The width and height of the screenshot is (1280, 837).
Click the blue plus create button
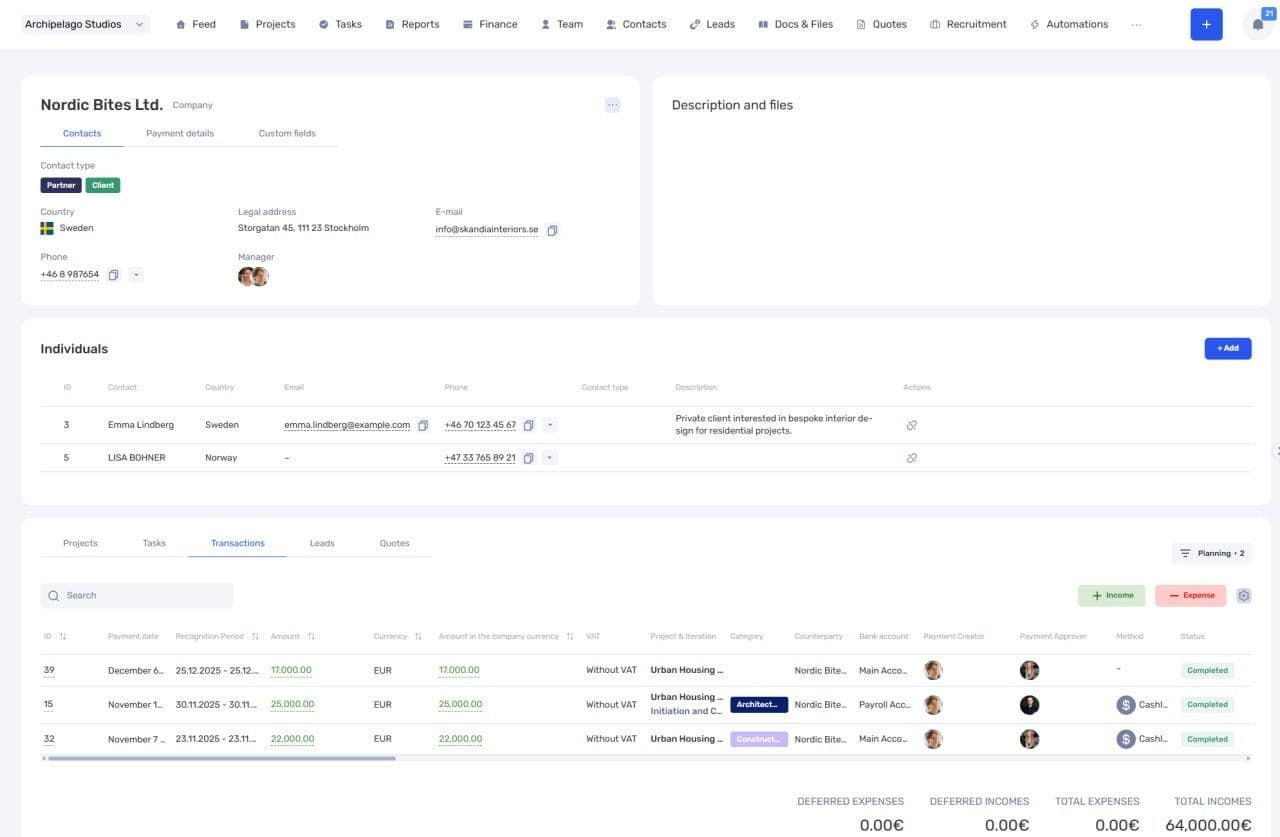pyautogui.click(x=1206, y=24)
